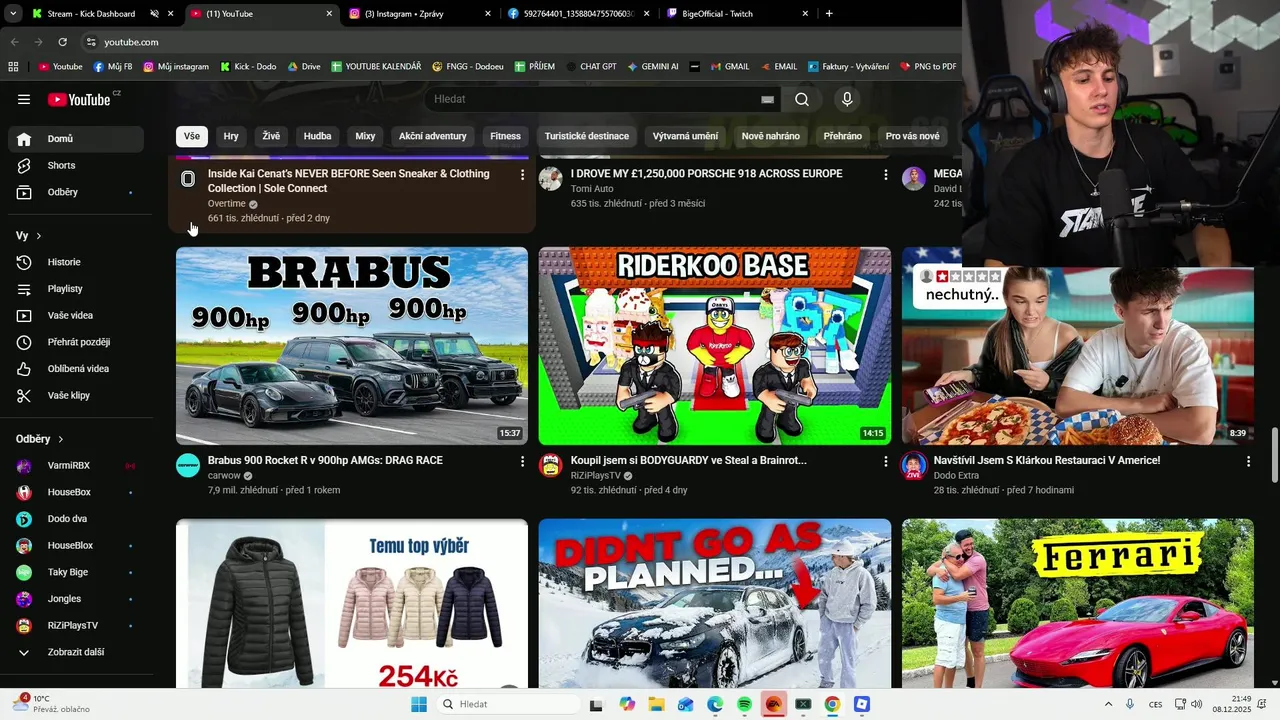
Task: Open a new Chrome tab
Action: click(829, 14)
